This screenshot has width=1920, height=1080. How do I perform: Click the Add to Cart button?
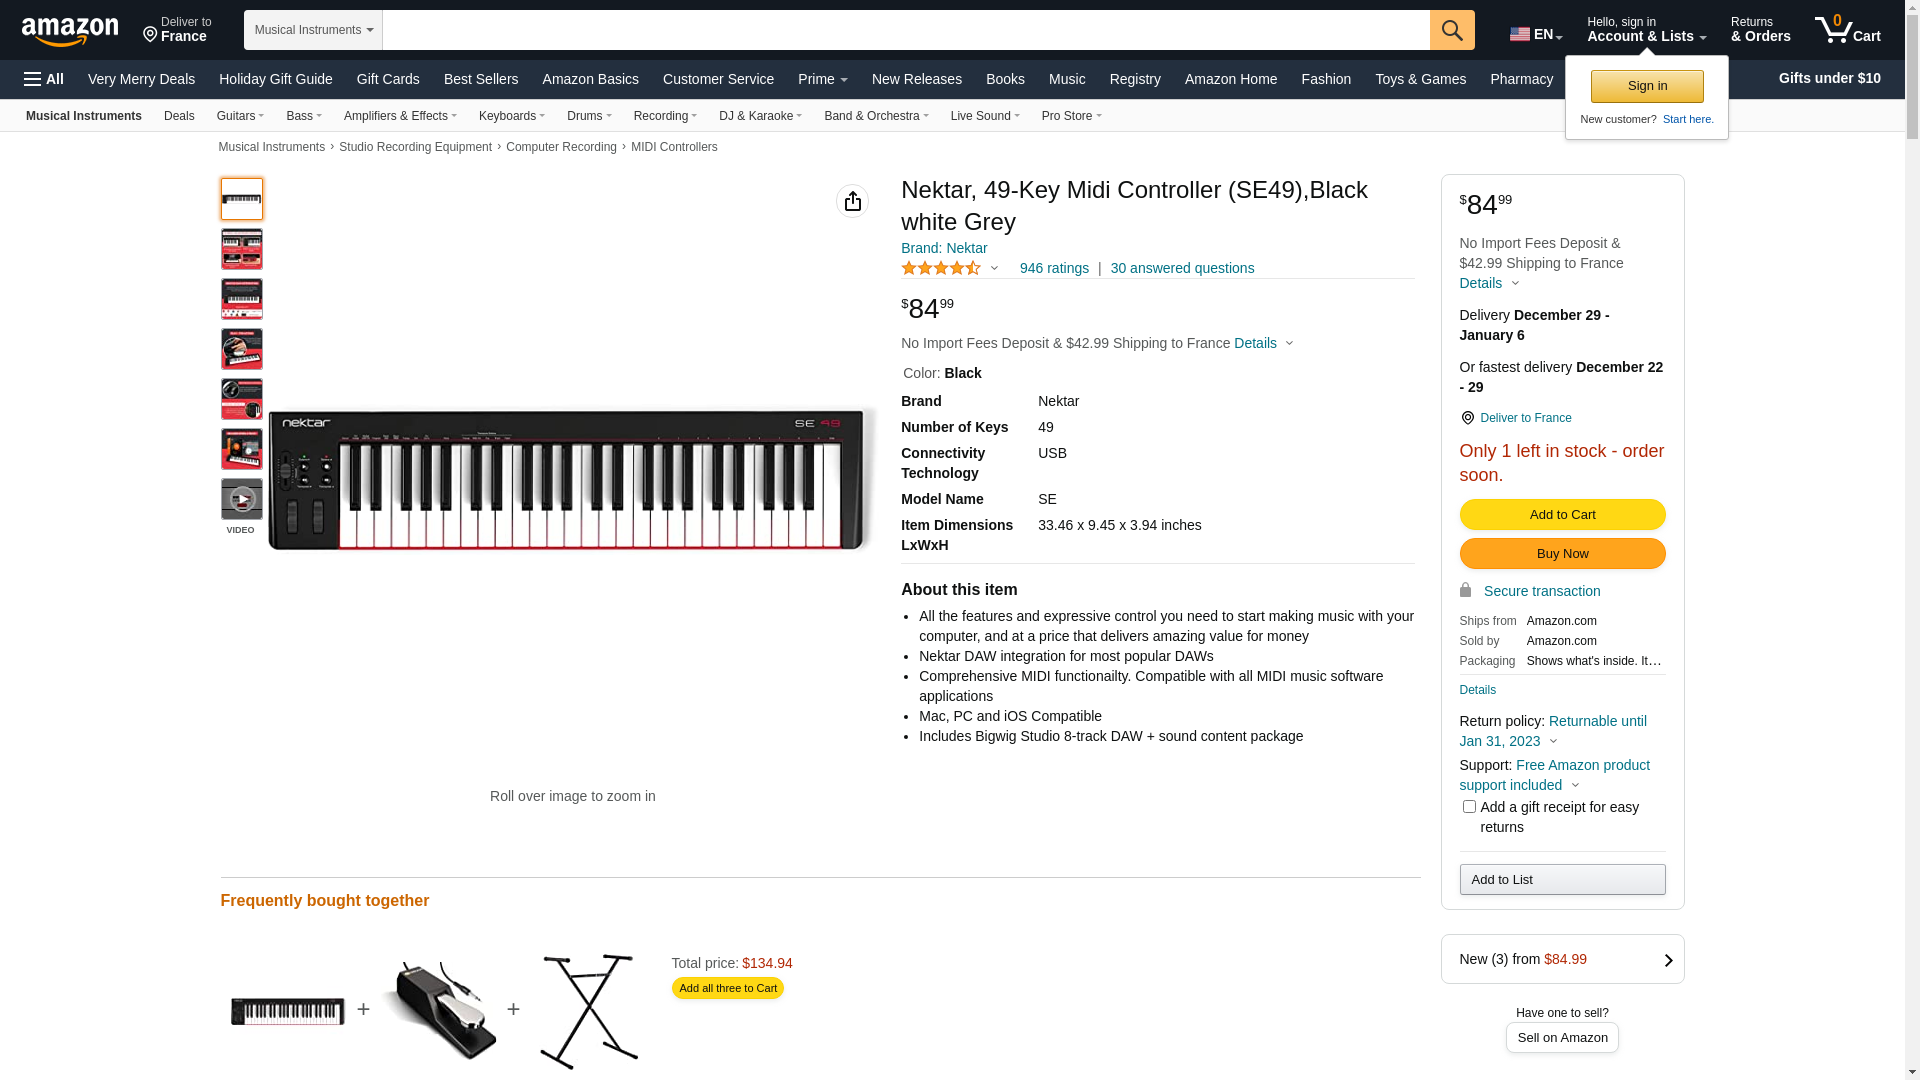1562,515
